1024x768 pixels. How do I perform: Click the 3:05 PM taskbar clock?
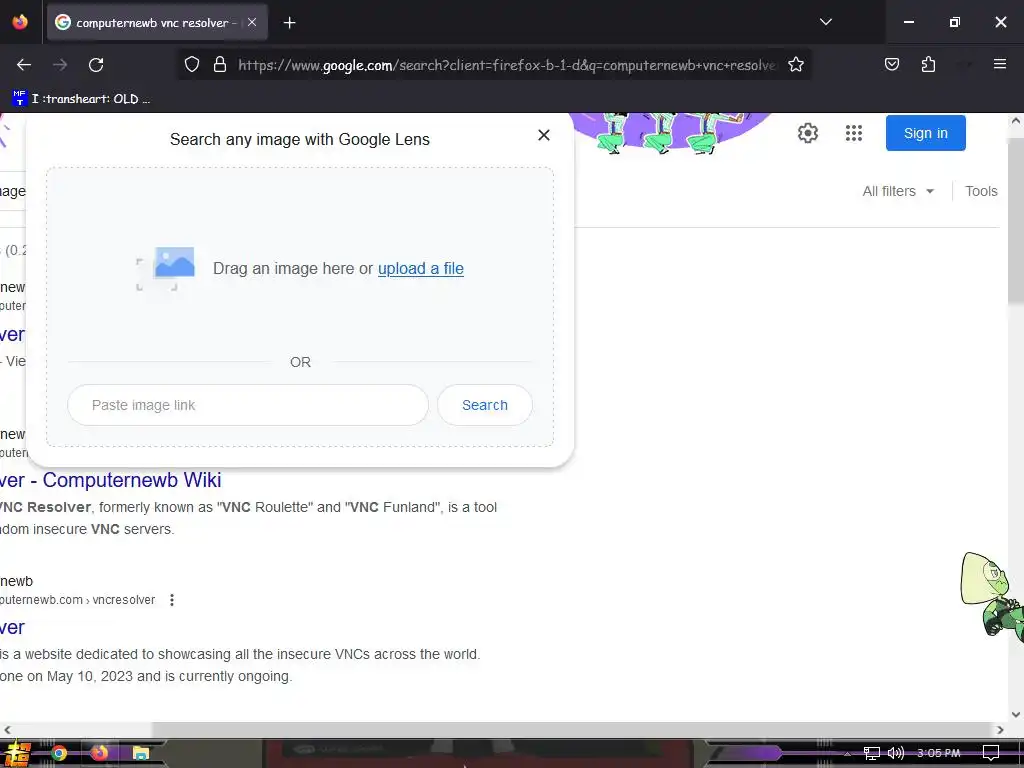(938, 753)
